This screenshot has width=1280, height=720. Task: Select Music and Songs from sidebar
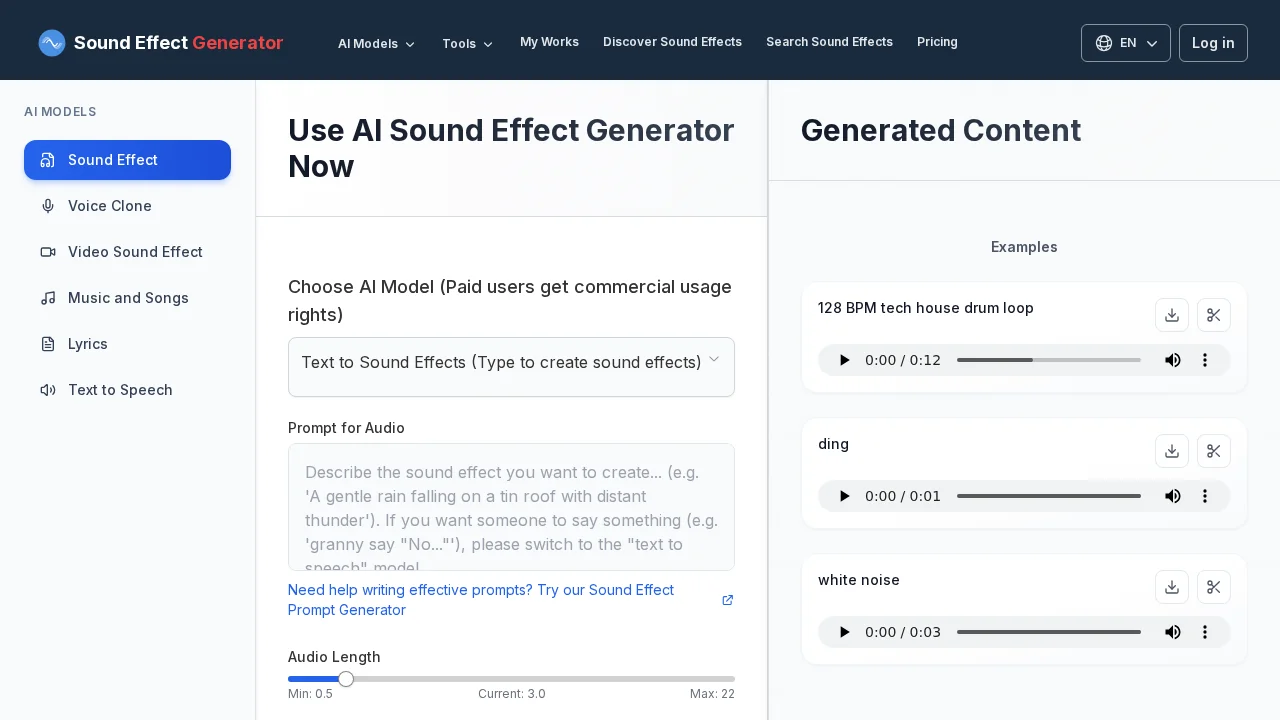click(128, 298)
